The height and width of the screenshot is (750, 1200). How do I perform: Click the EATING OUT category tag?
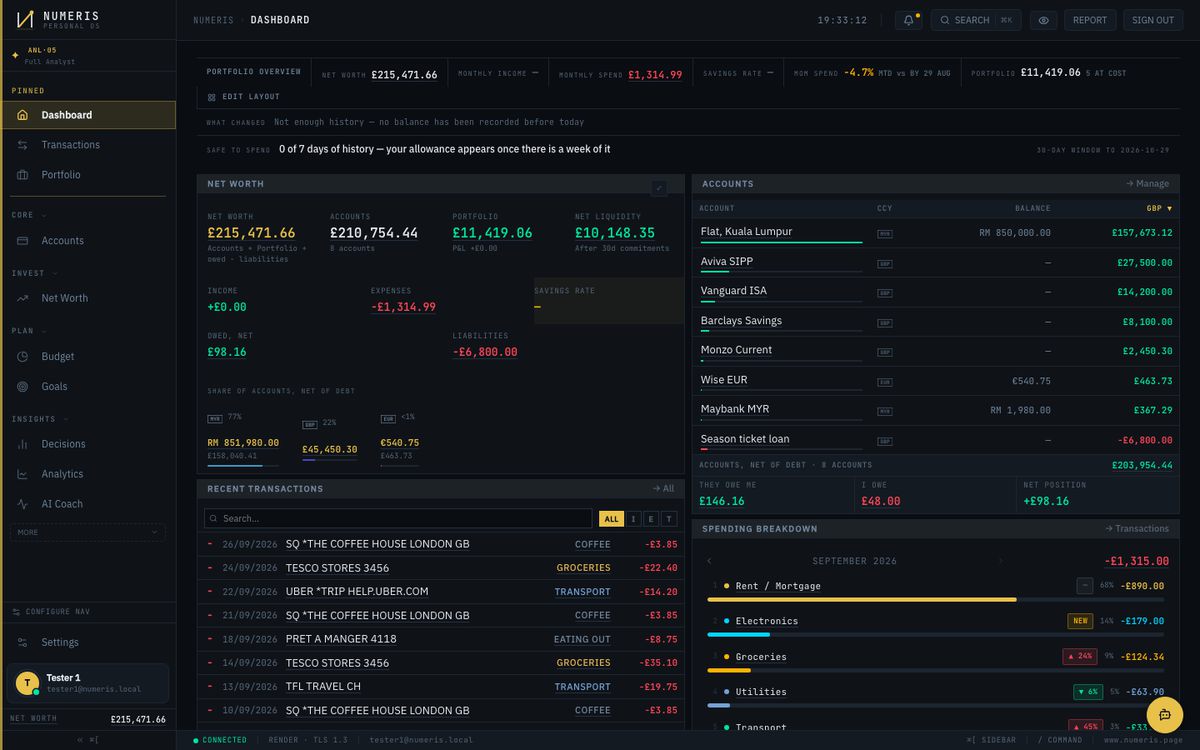point(582,639)
